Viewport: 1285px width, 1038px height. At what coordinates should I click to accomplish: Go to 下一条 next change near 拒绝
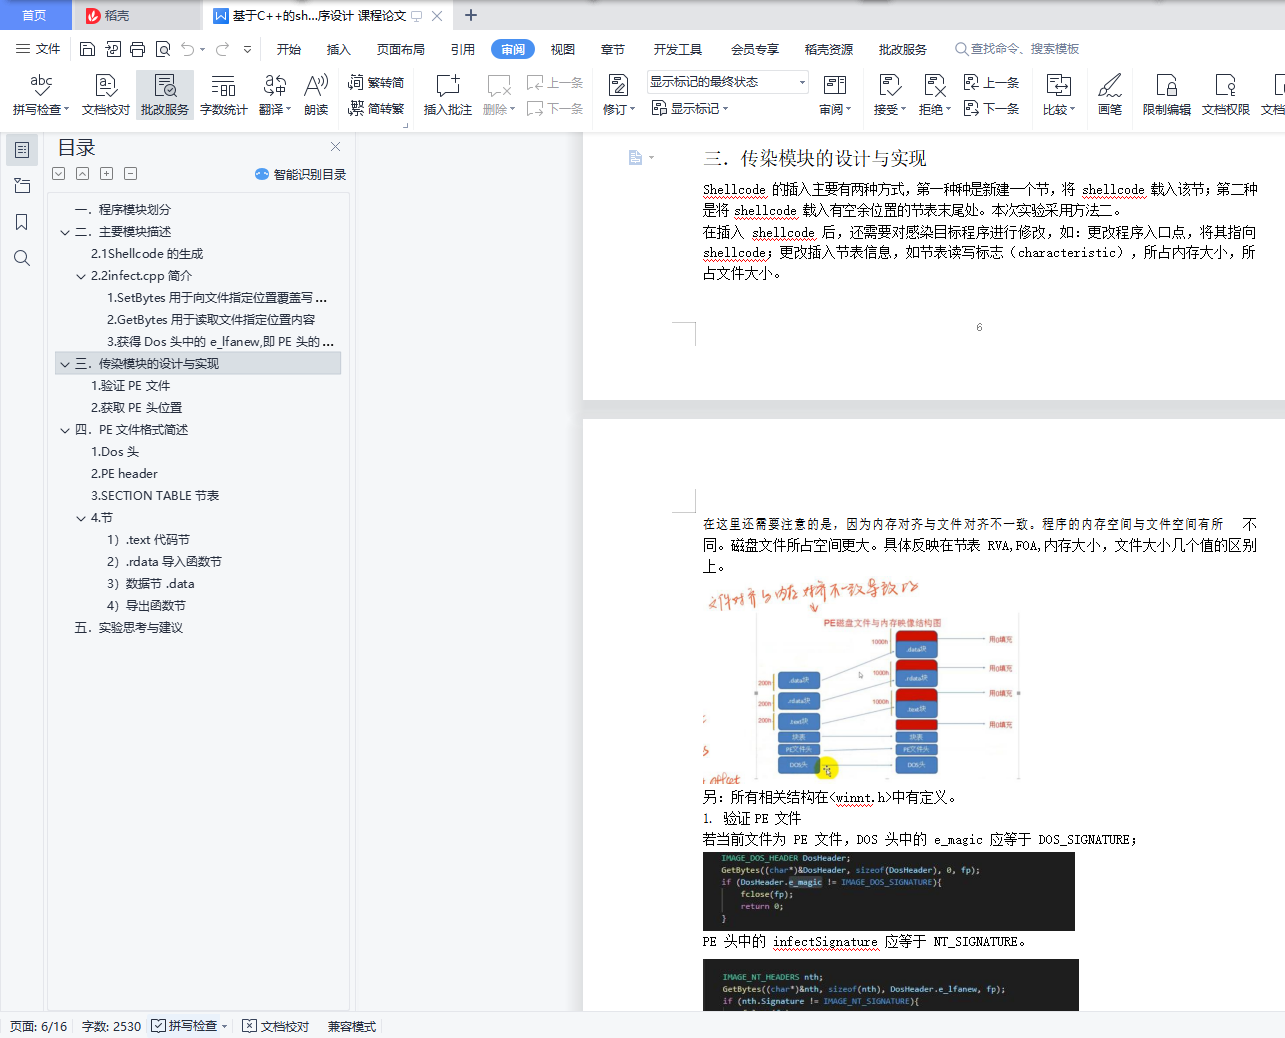991,108
